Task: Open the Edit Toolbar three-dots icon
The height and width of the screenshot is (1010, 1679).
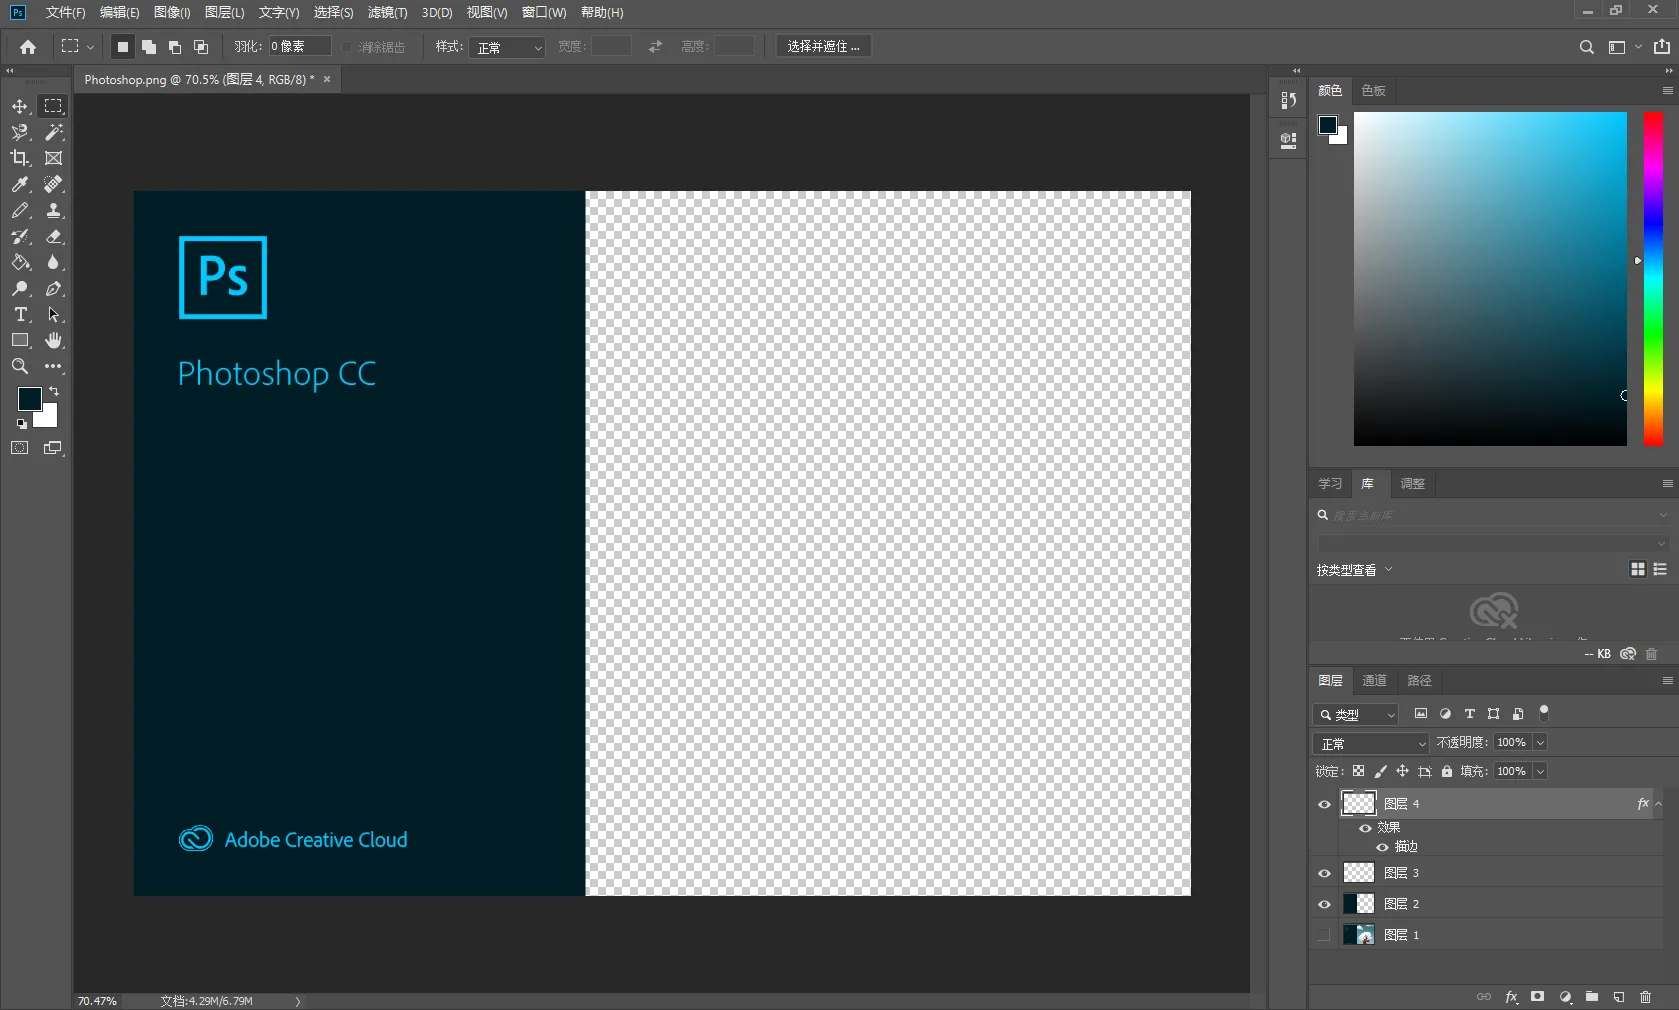Action: pos(54,366)
